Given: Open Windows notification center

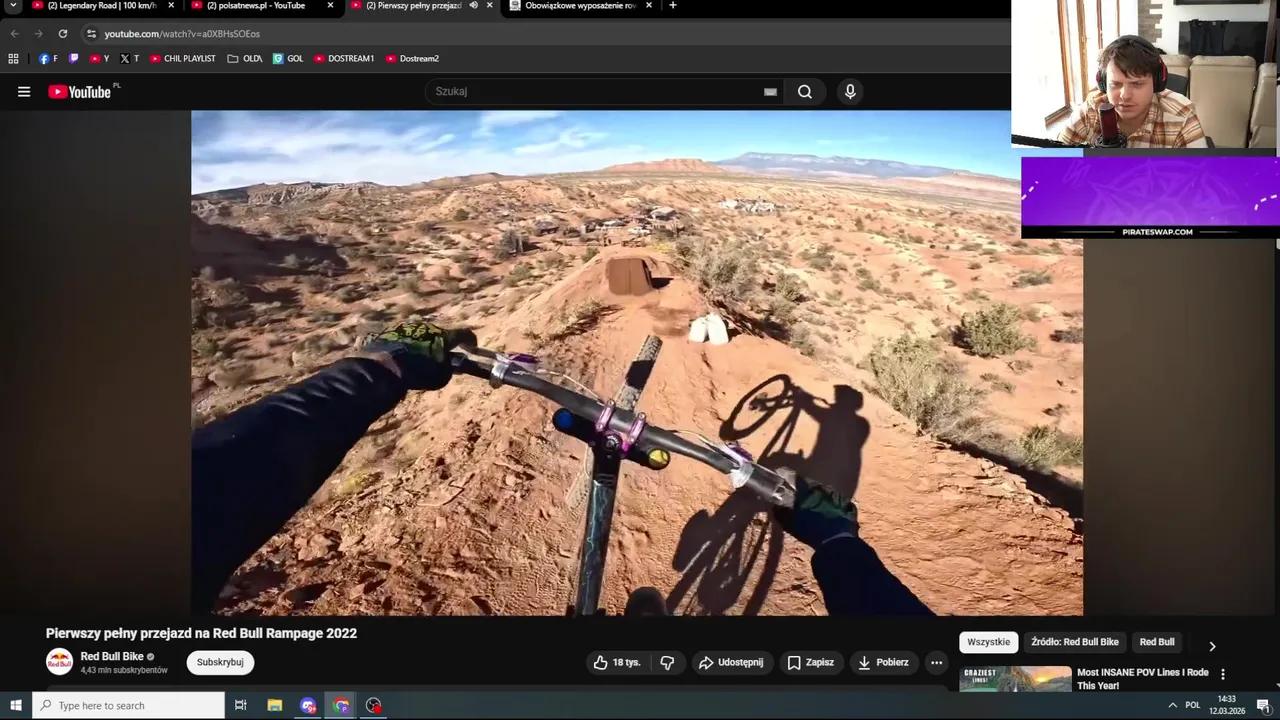Looking at the screenshot, I should pos(1263,705).
